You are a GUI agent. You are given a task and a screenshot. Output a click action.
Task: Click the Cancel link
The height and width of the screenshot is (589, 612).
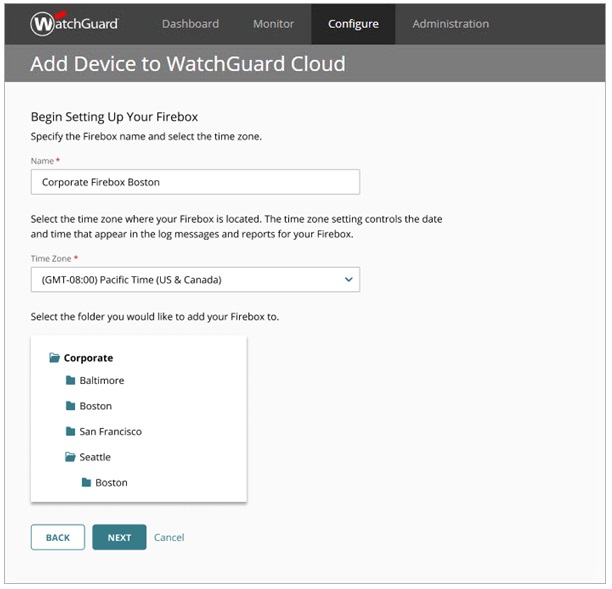[169, 537]
